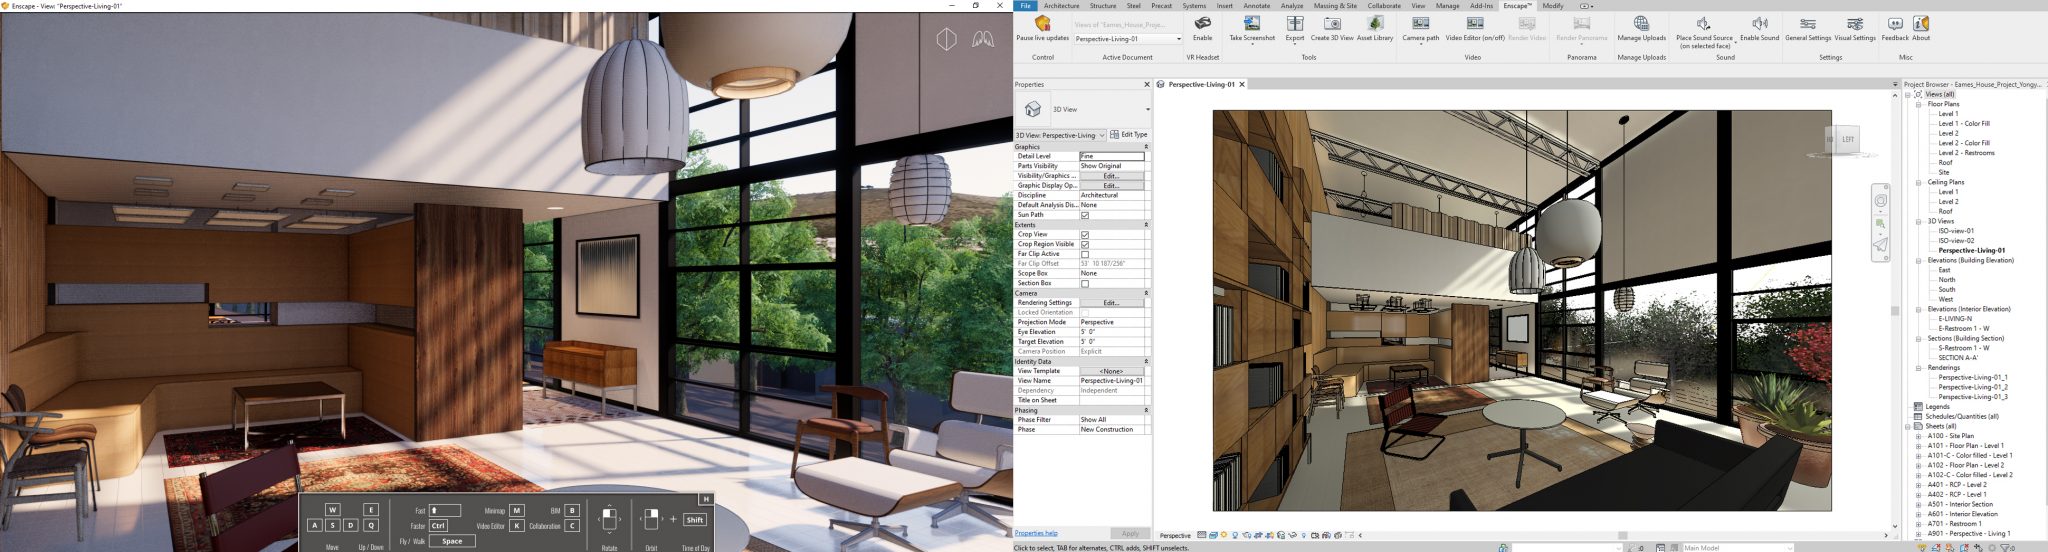The height and width of the screenshot is (552, 2048).
Task: Collapse the Extents section in Properties
Action: [x=1146, y=225]
